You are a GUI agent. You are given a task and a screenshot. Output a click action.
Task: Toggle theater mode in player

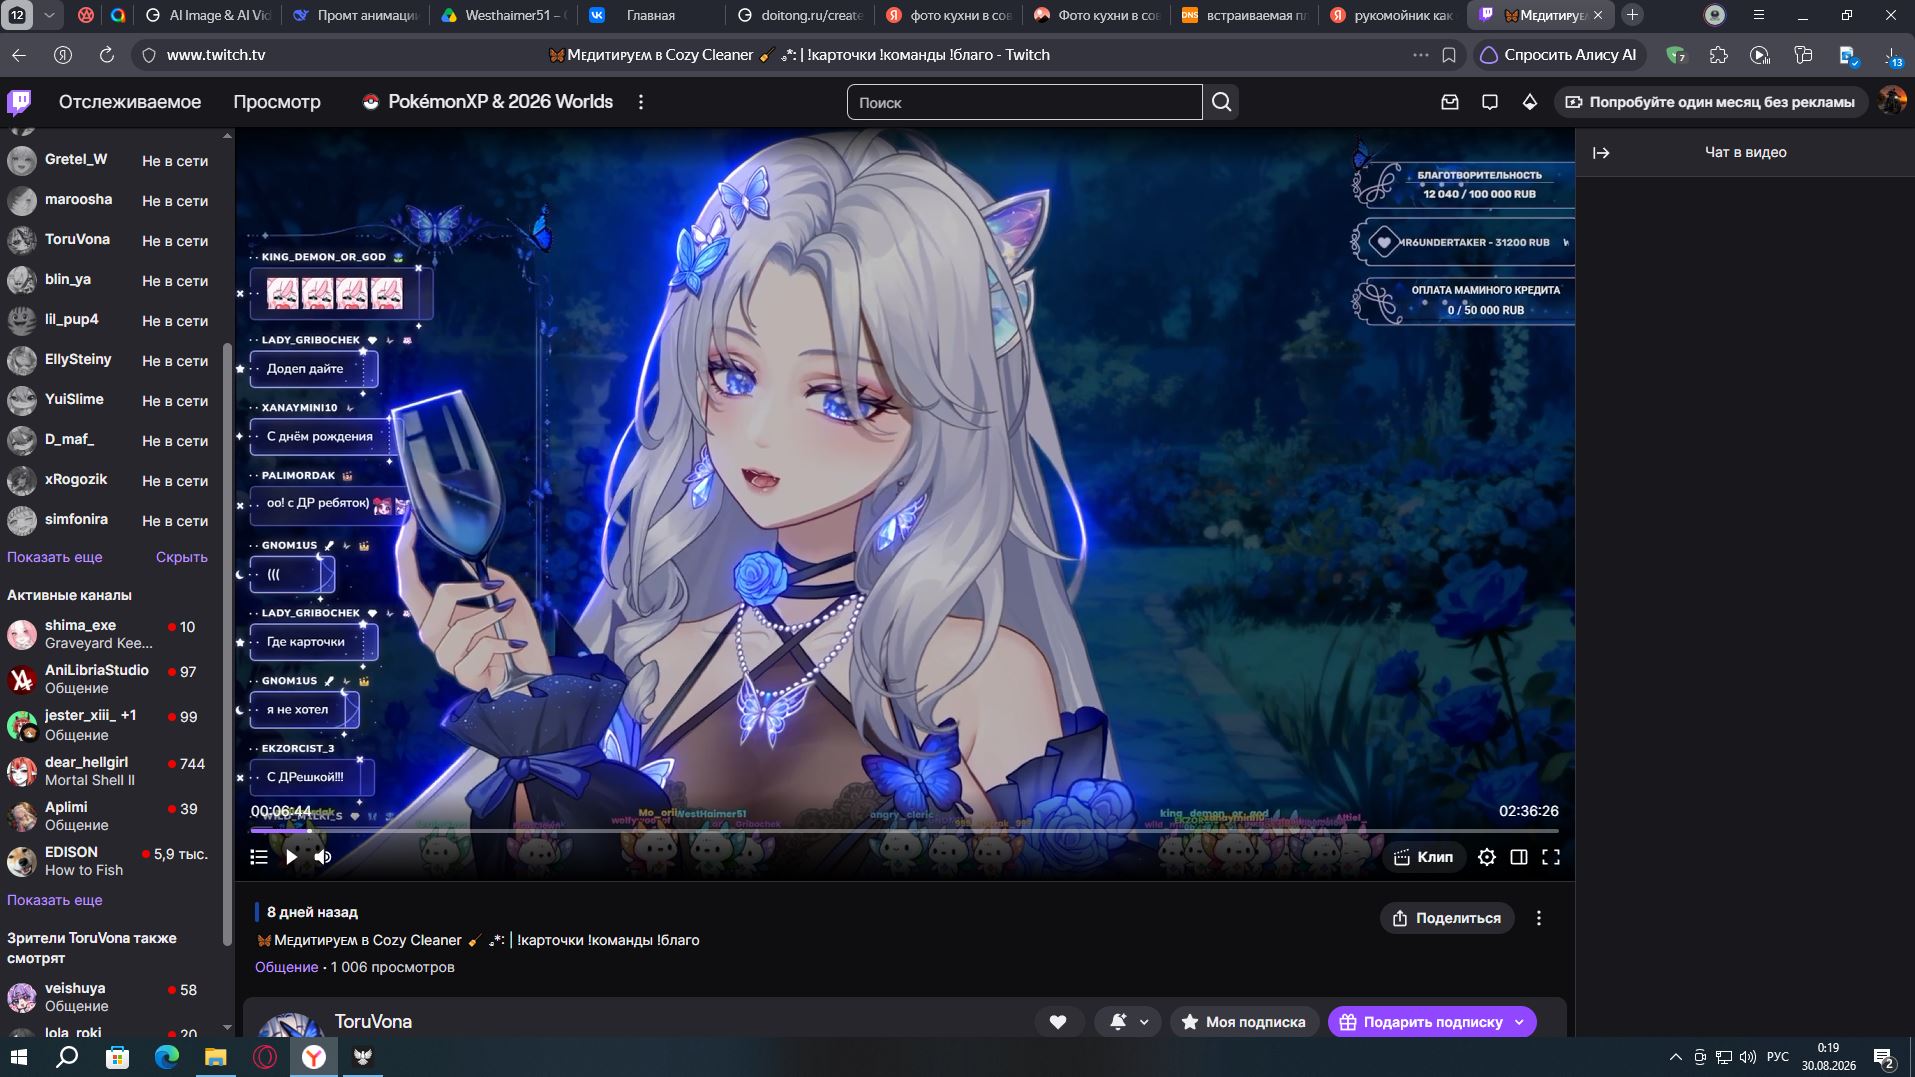1519,857
